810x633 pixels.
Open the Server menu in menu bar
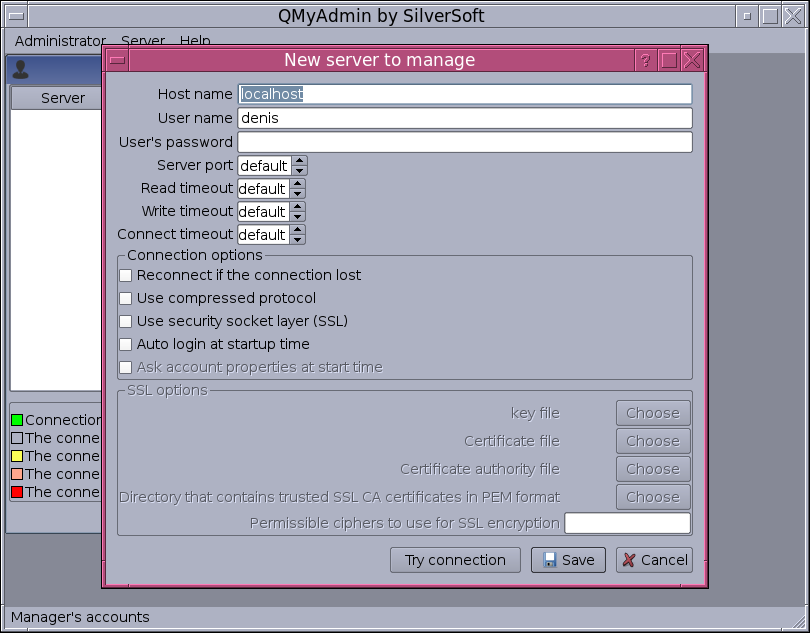[x=143, y=41]
